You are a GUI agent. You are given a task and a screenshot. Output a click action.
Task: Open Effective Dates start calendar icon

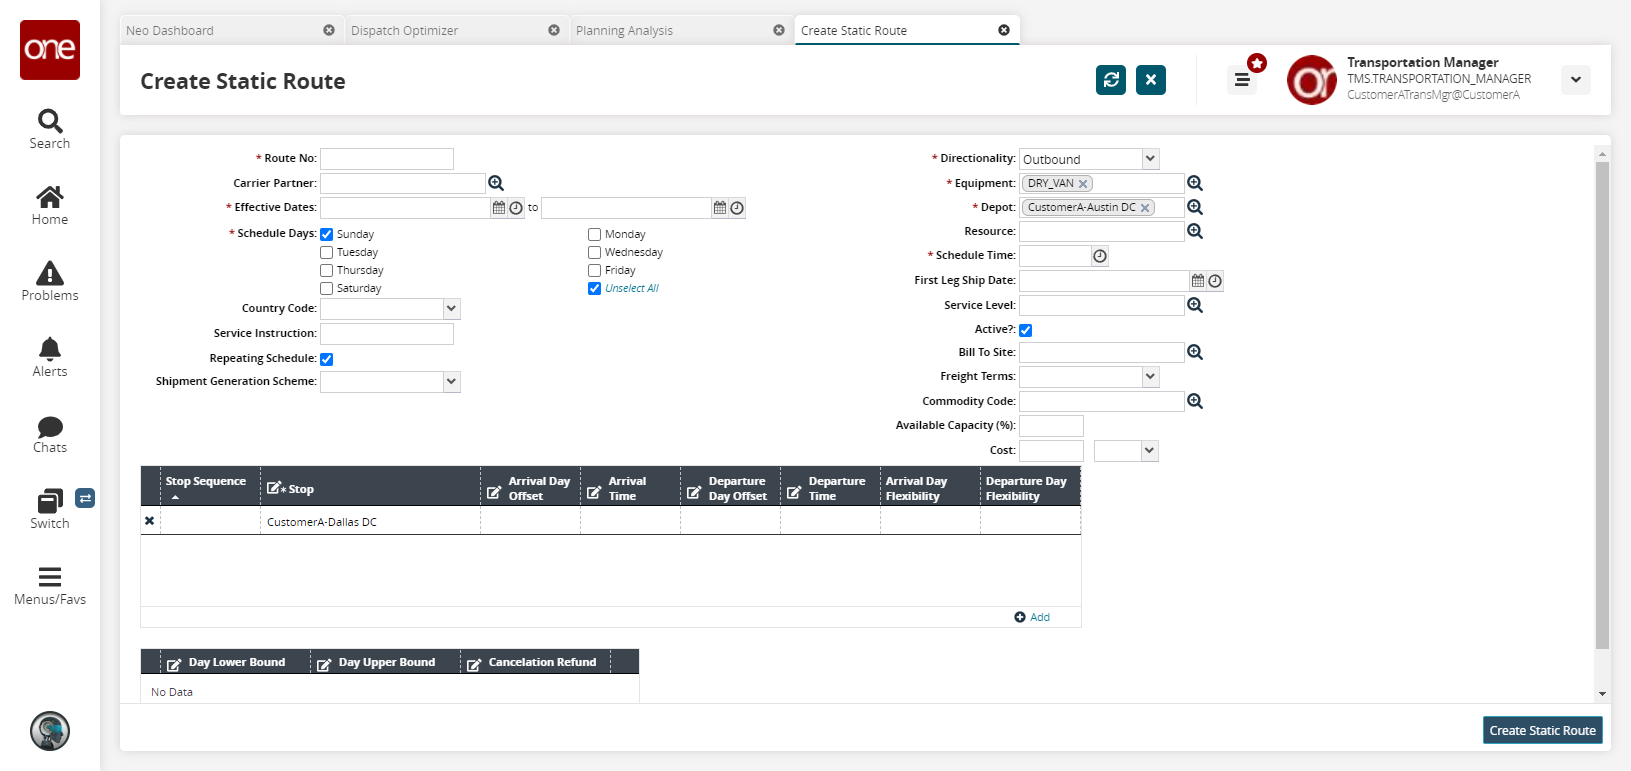[499, 208]
